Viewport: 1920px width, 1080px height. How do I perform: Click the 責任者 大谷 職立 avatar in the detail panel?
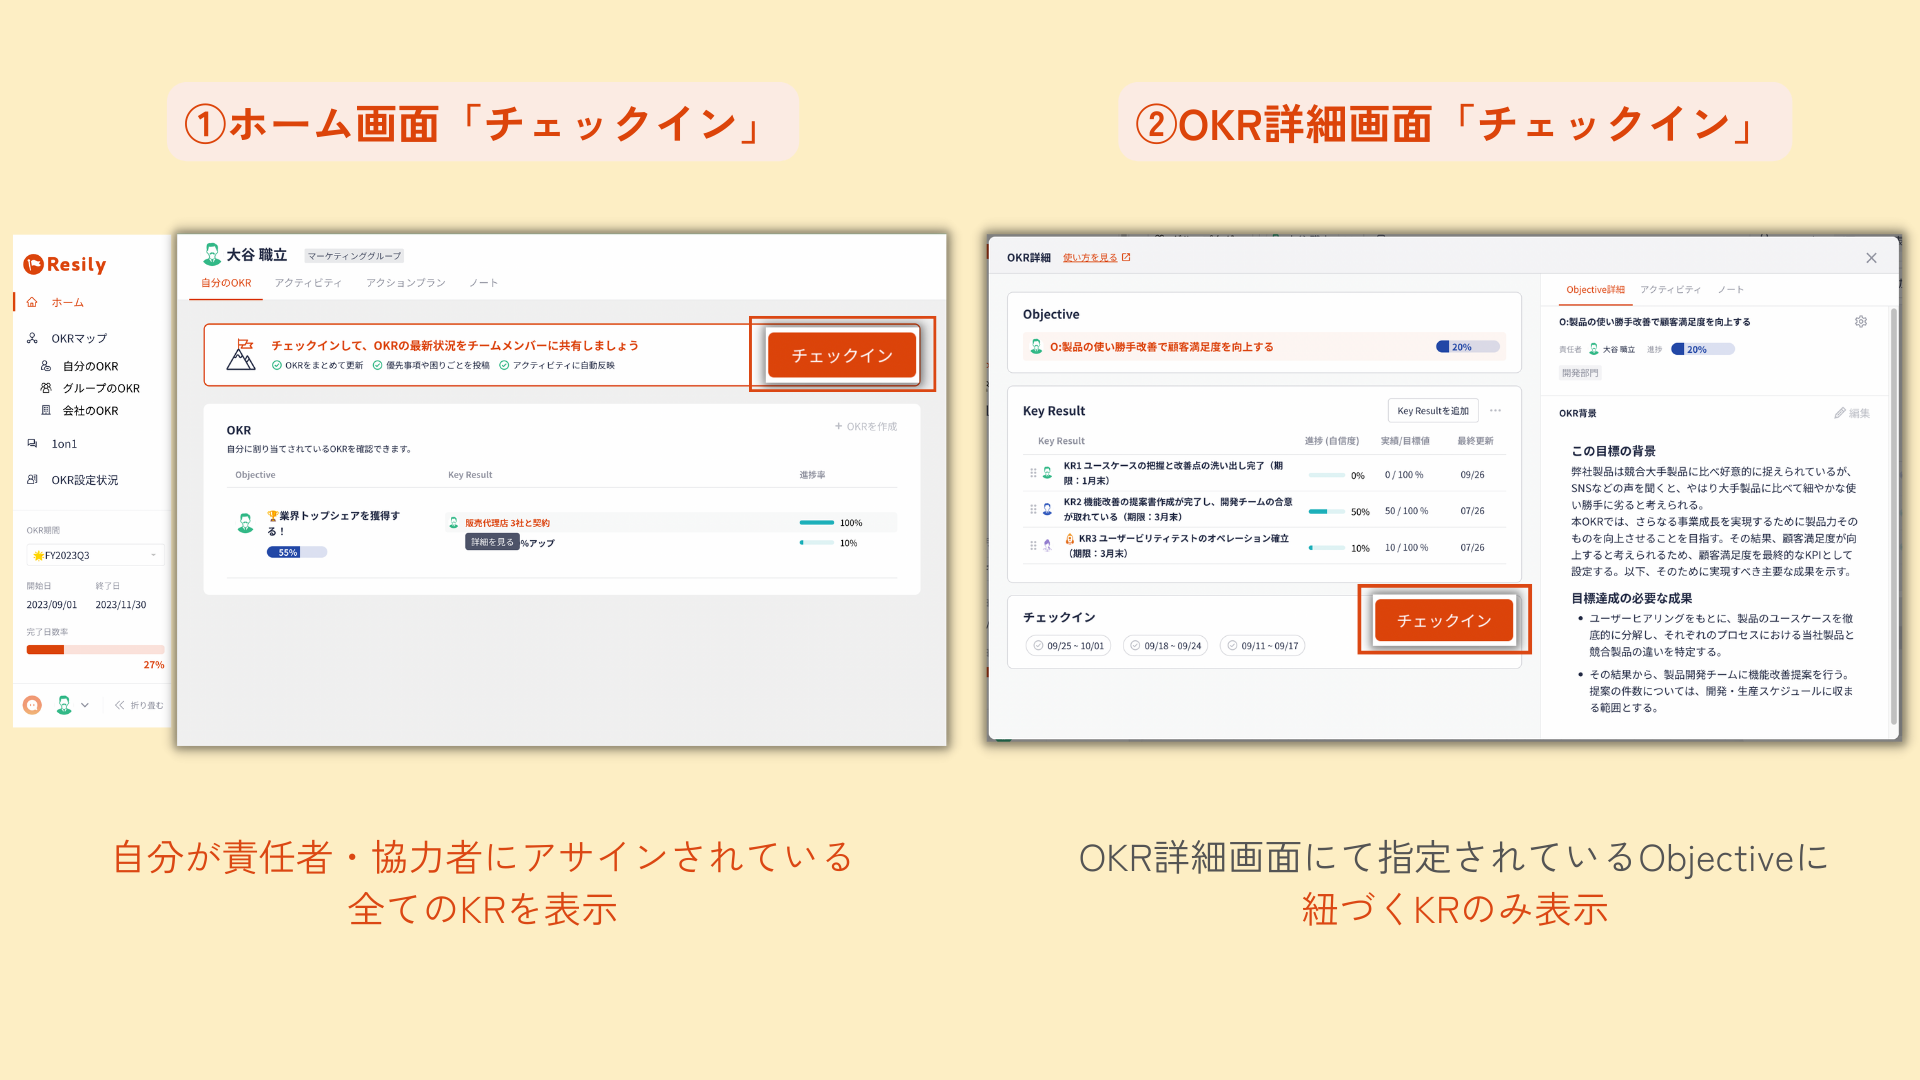coord(1594,349)
